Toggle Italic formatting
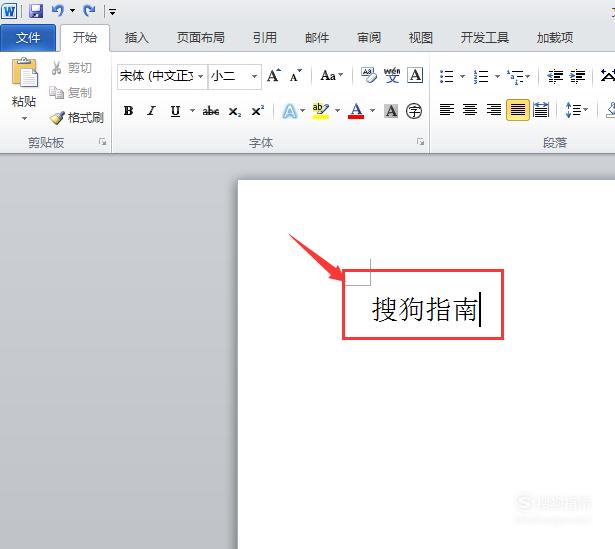 pos(151,111)
